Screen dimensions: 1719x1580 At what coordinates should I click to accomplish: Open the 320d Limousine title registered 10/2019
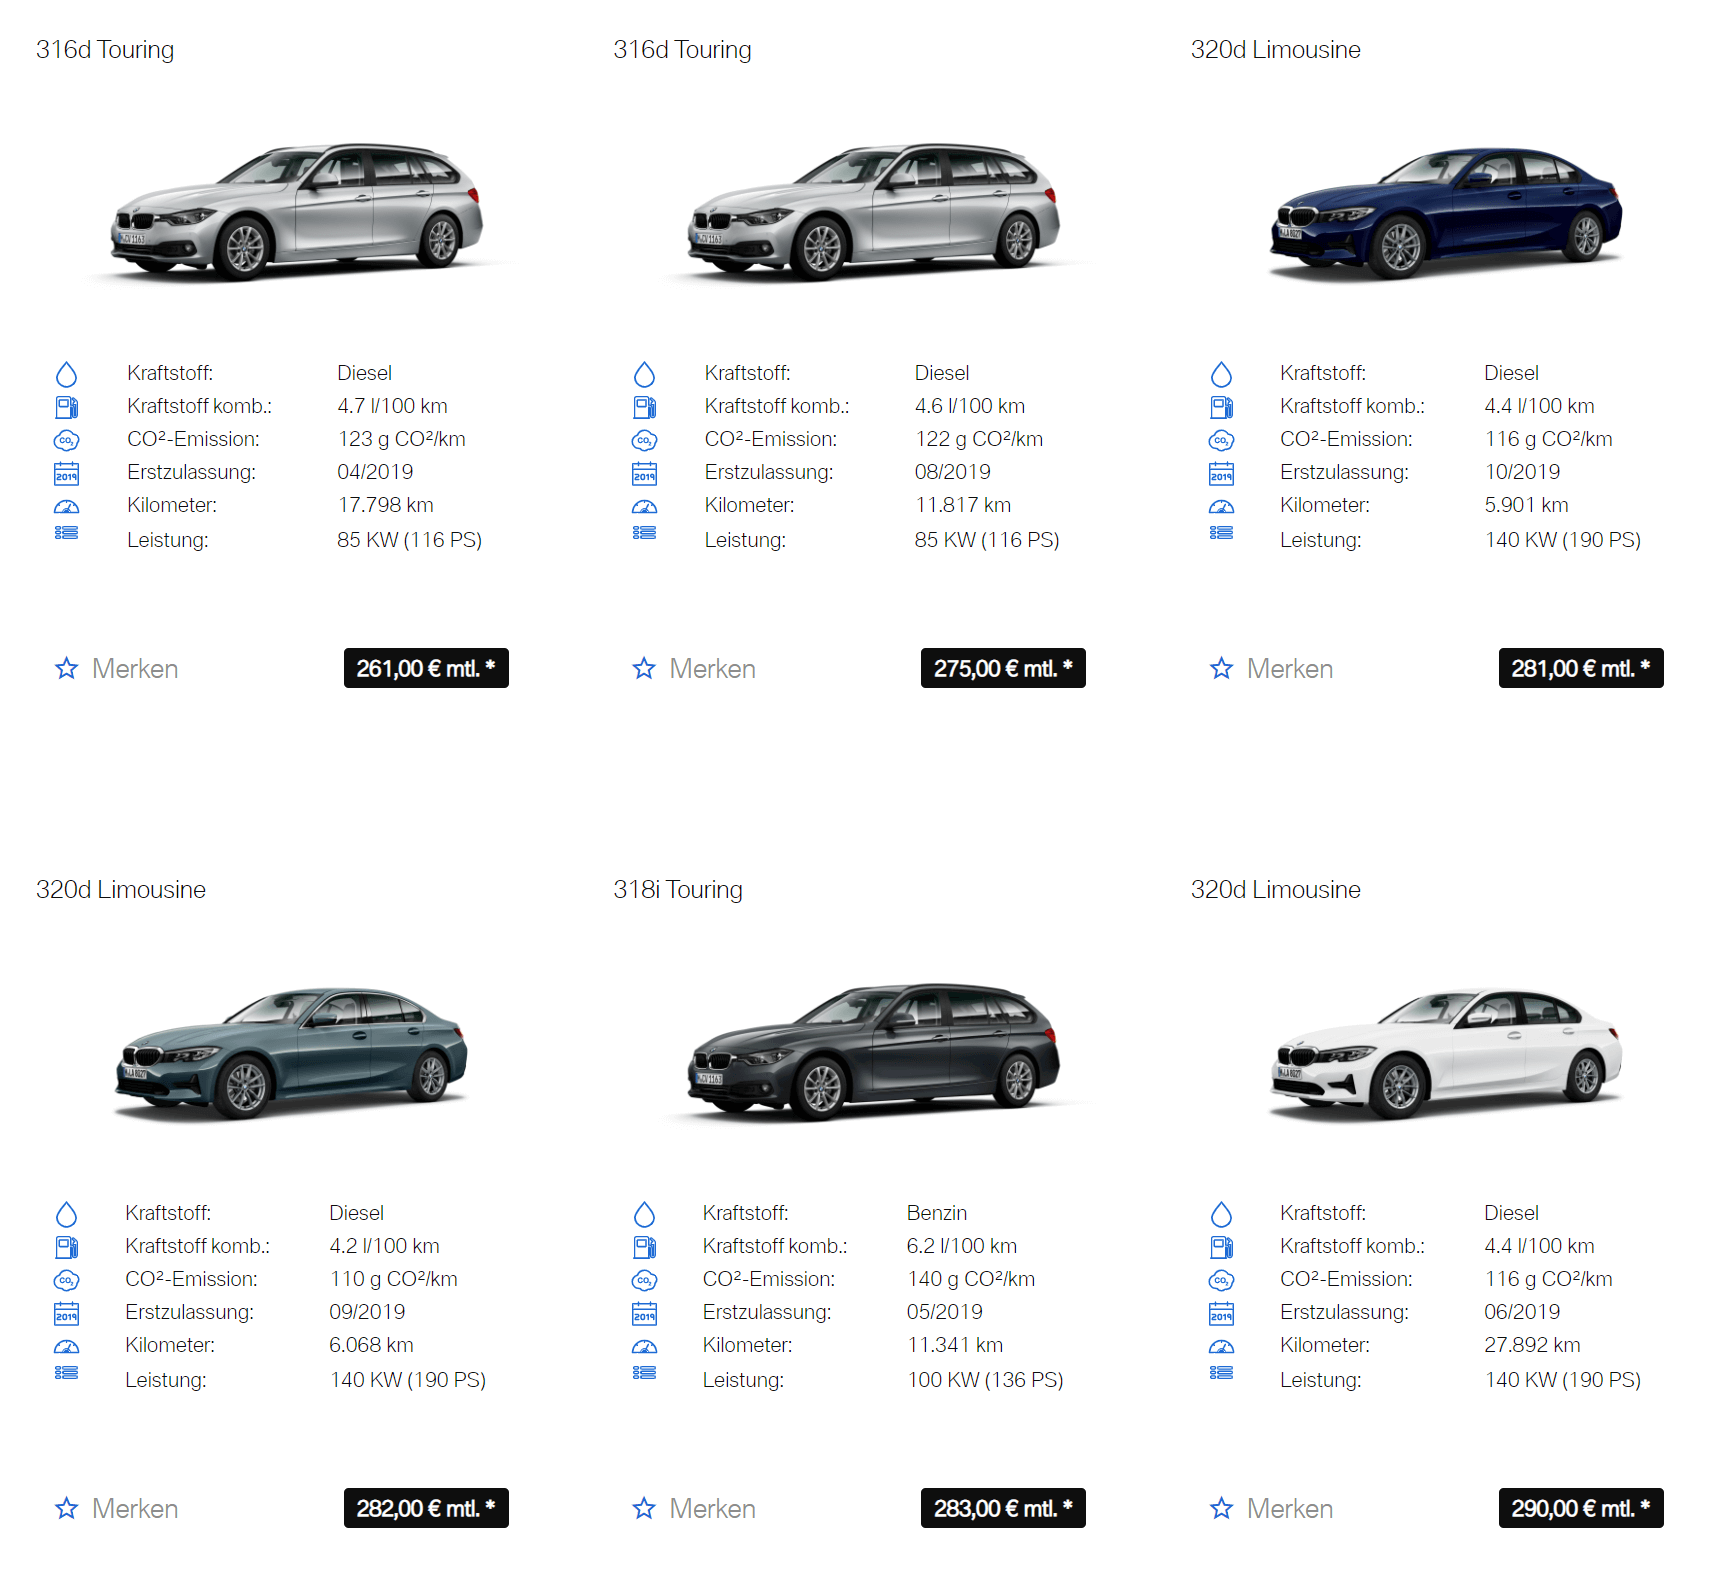pyautogui.click(x=1275, y=50)
